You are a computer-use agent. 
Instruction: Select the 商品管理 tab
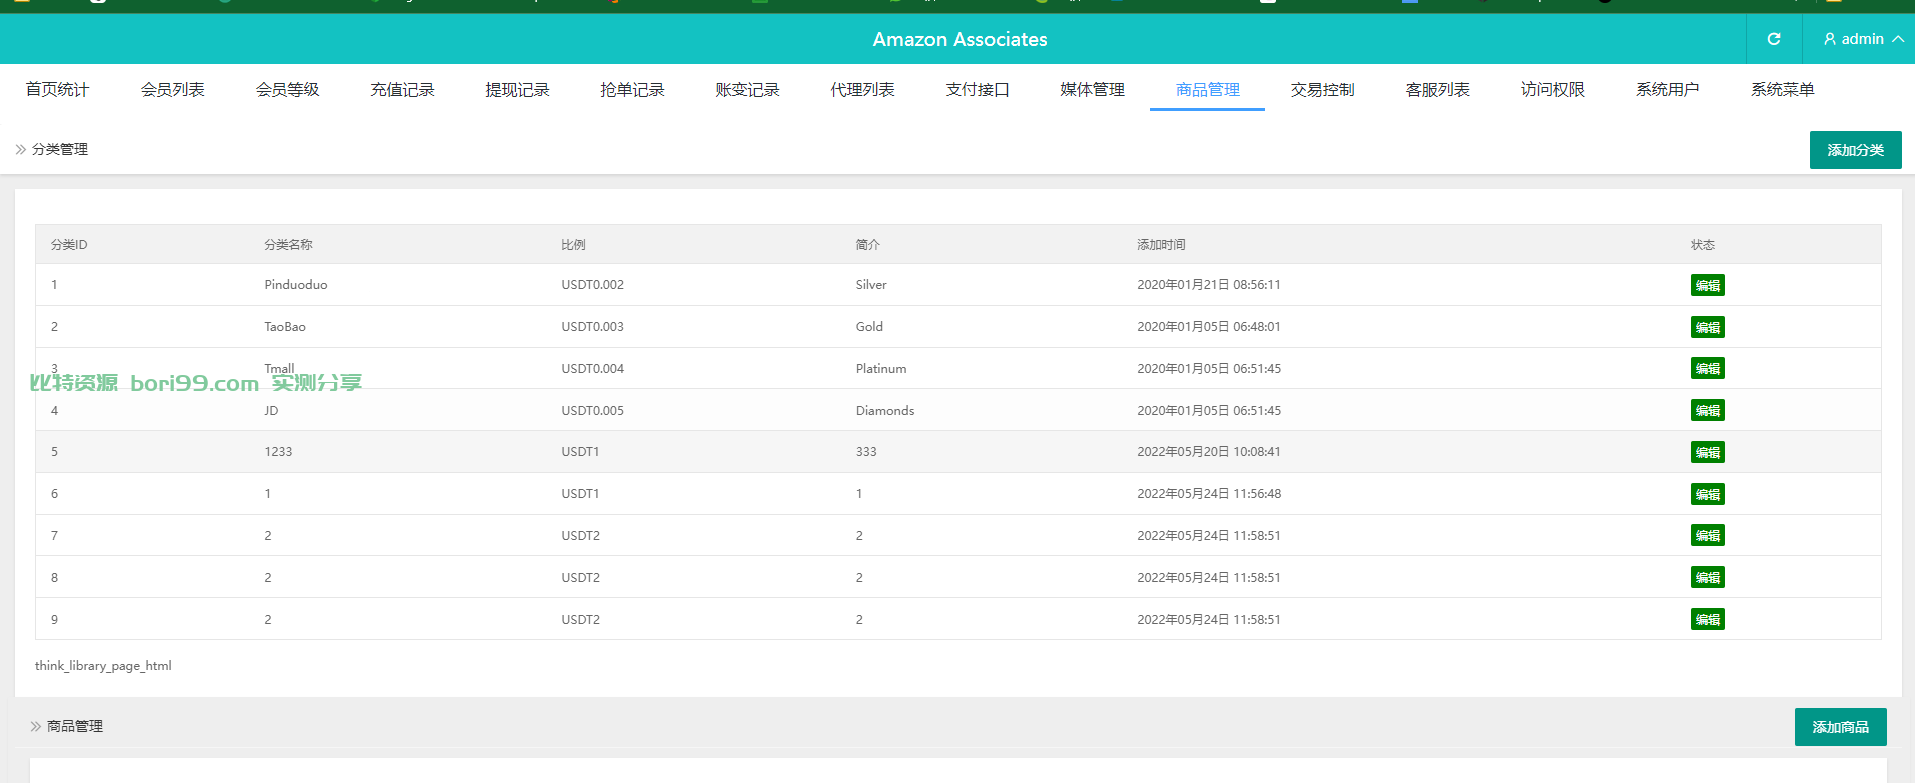tap(1207, 89)
